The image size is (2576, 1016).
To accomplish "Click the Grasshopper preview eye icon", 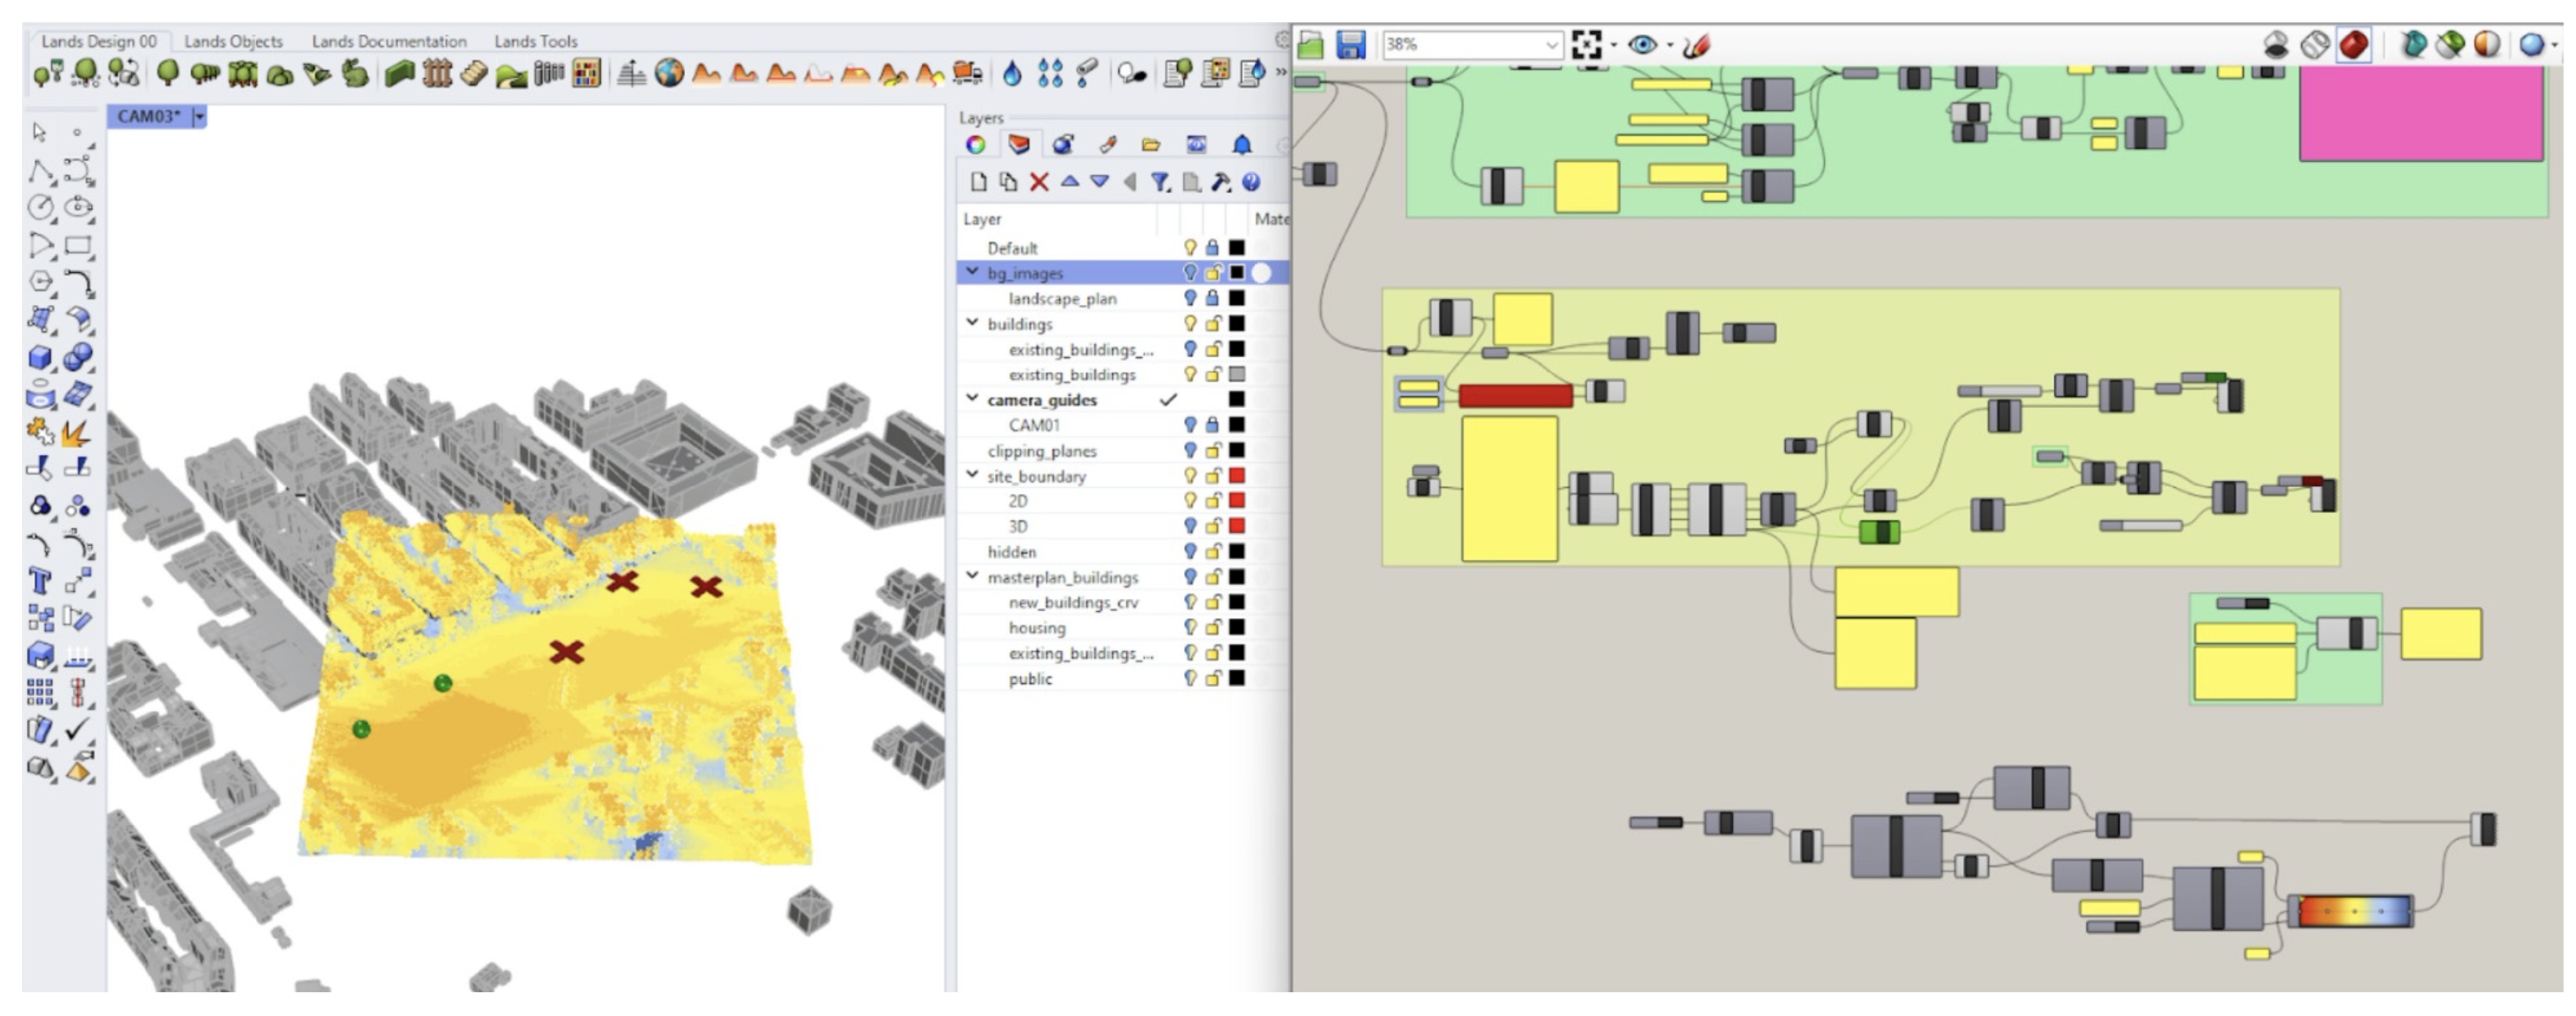I will (x=1642, y=44).
